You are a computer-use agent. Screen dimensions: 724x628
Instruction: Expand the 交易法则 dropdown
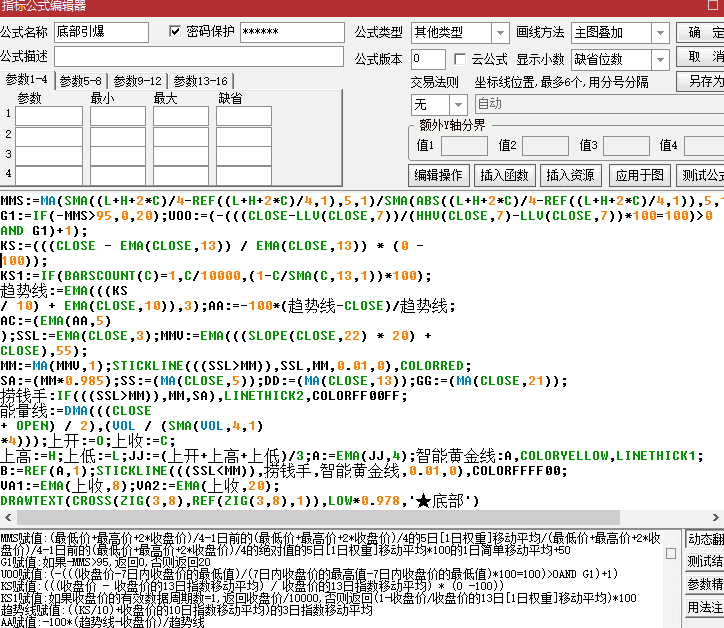click(x=458, y=104)
